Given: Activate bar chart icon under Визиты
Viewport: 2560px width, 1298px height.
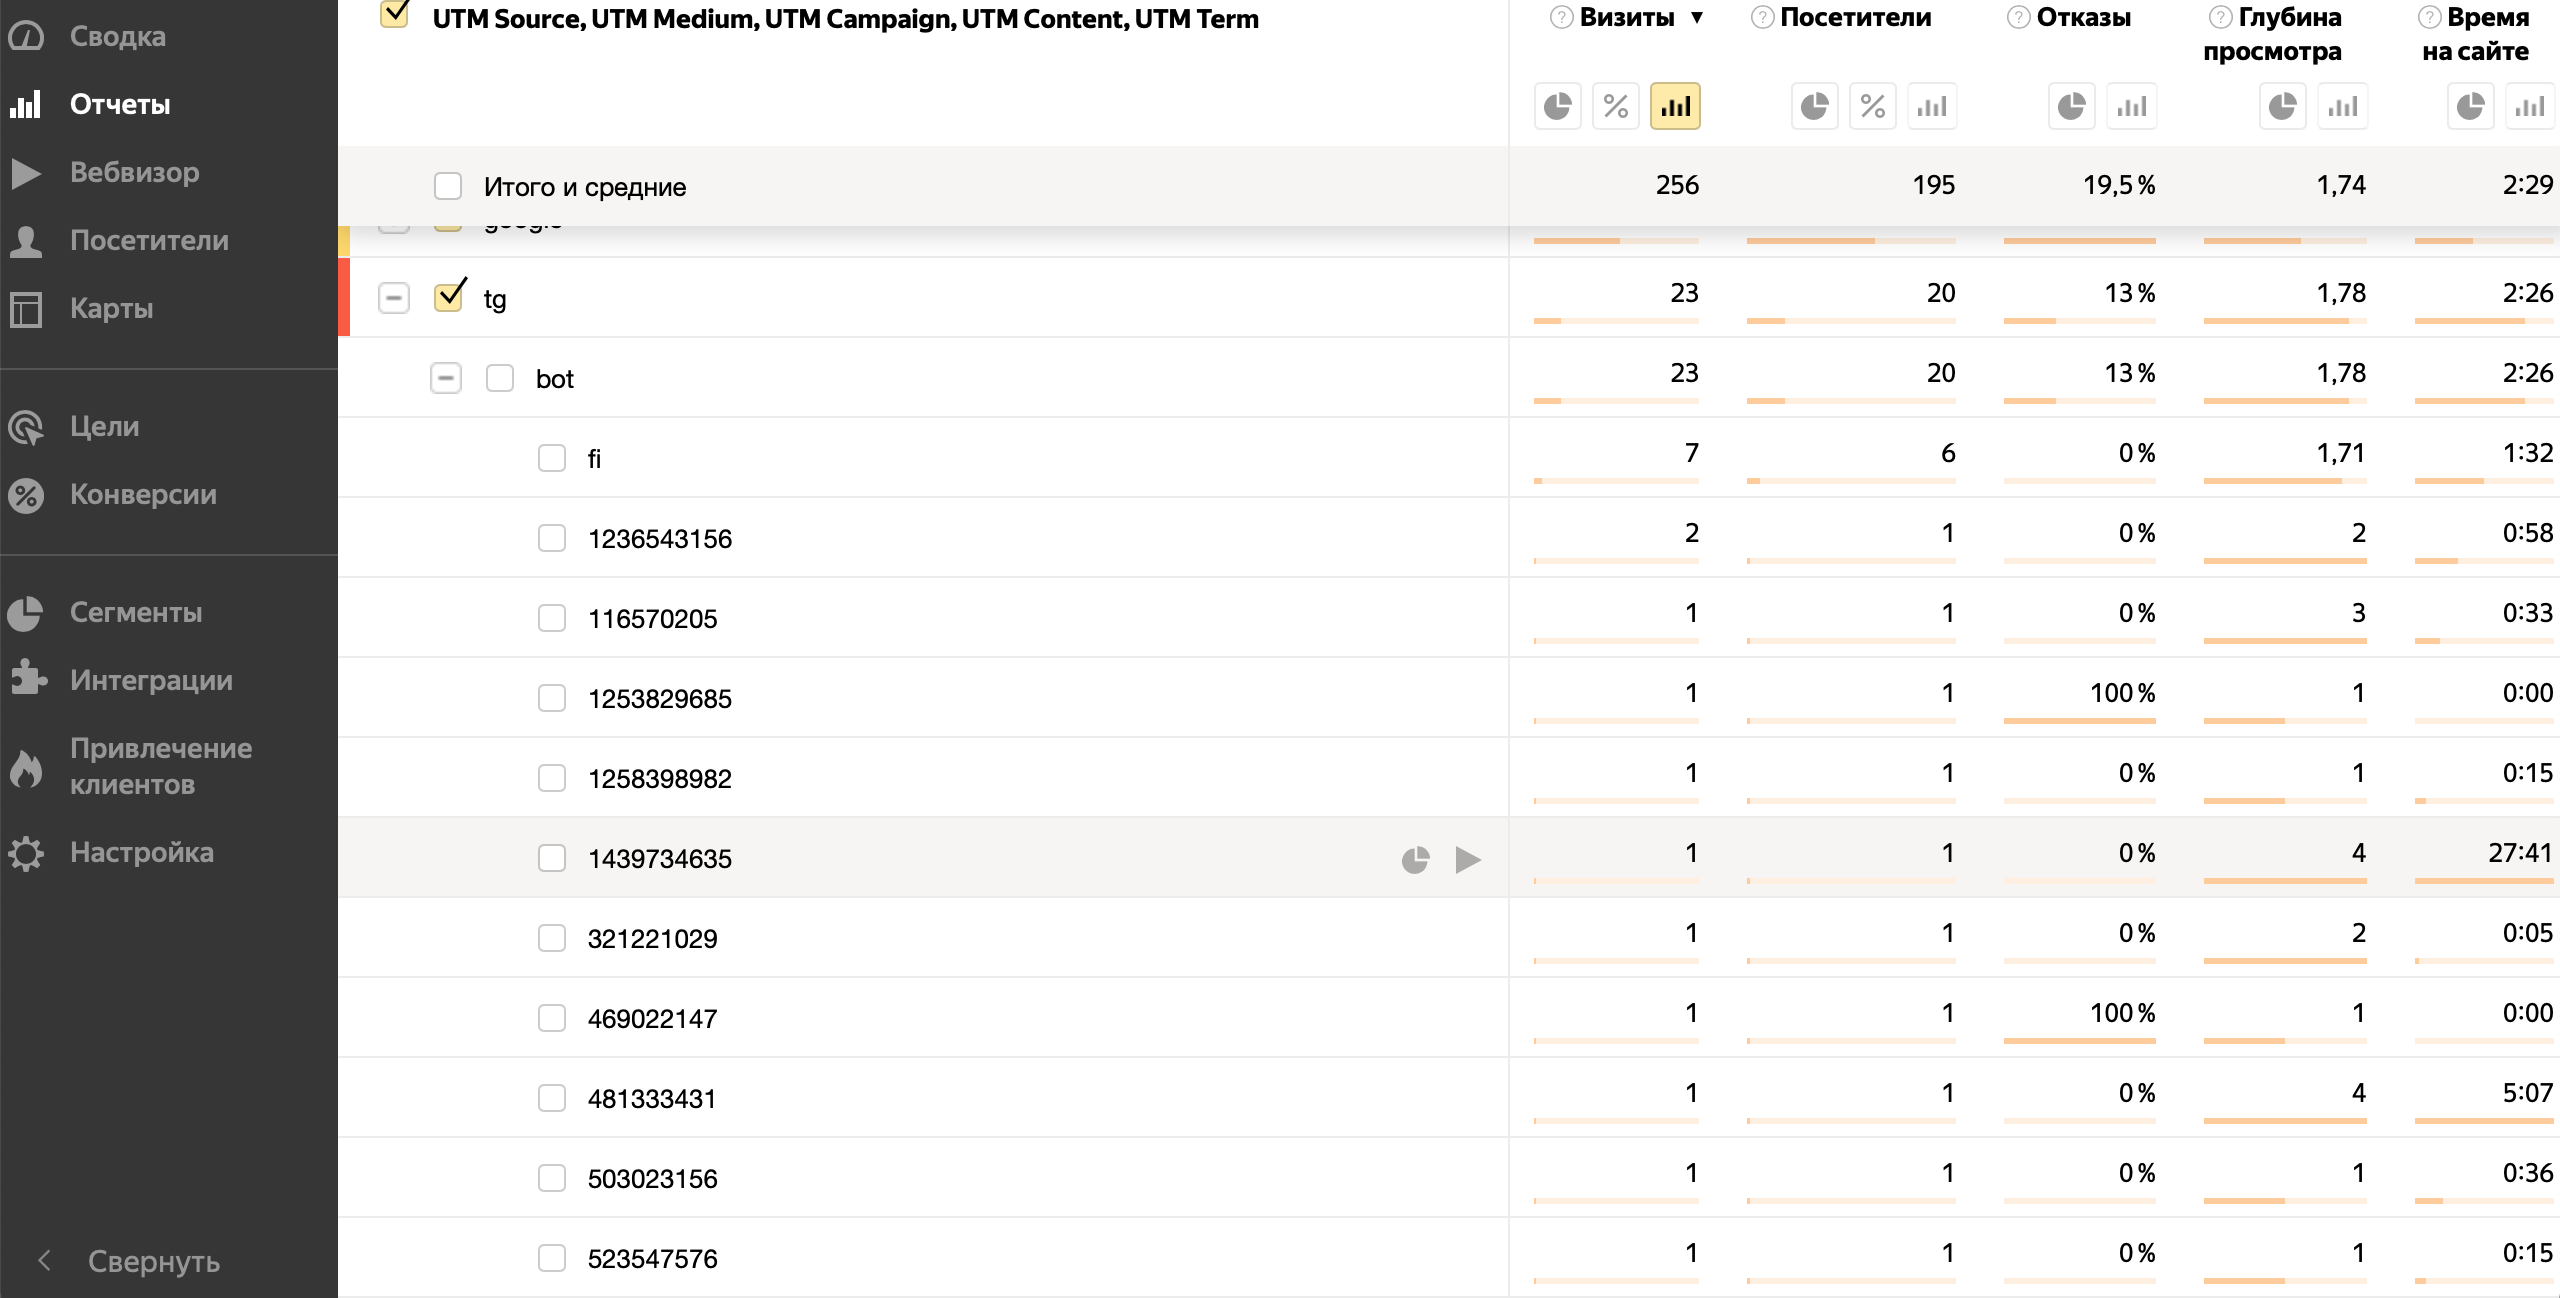Looking at the screenshot, I should pos(1675,106).
